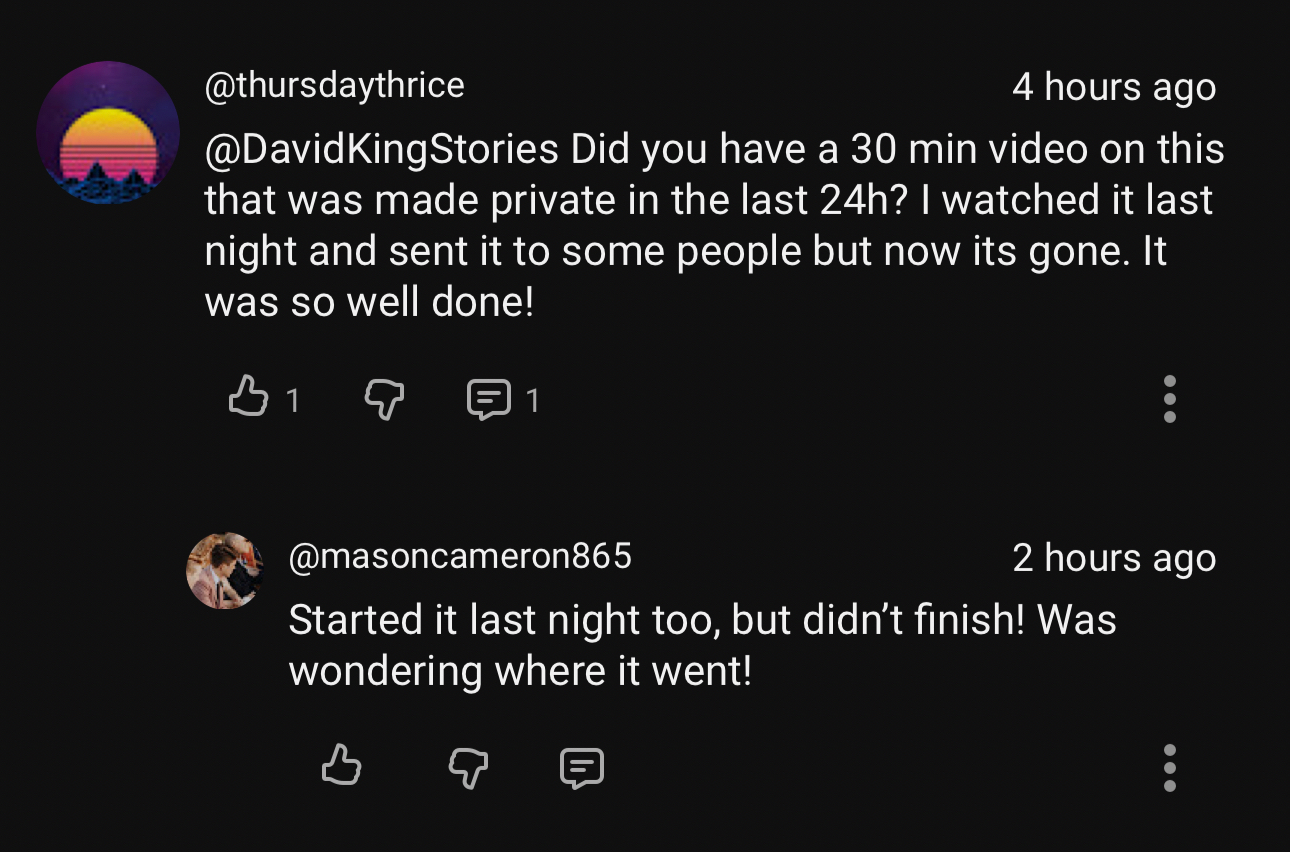The width and height of the screenshot is (1290, 852).
Task: Open the @masoncameron865 username link
Action: pyautogui.click(x=460, y=556)
